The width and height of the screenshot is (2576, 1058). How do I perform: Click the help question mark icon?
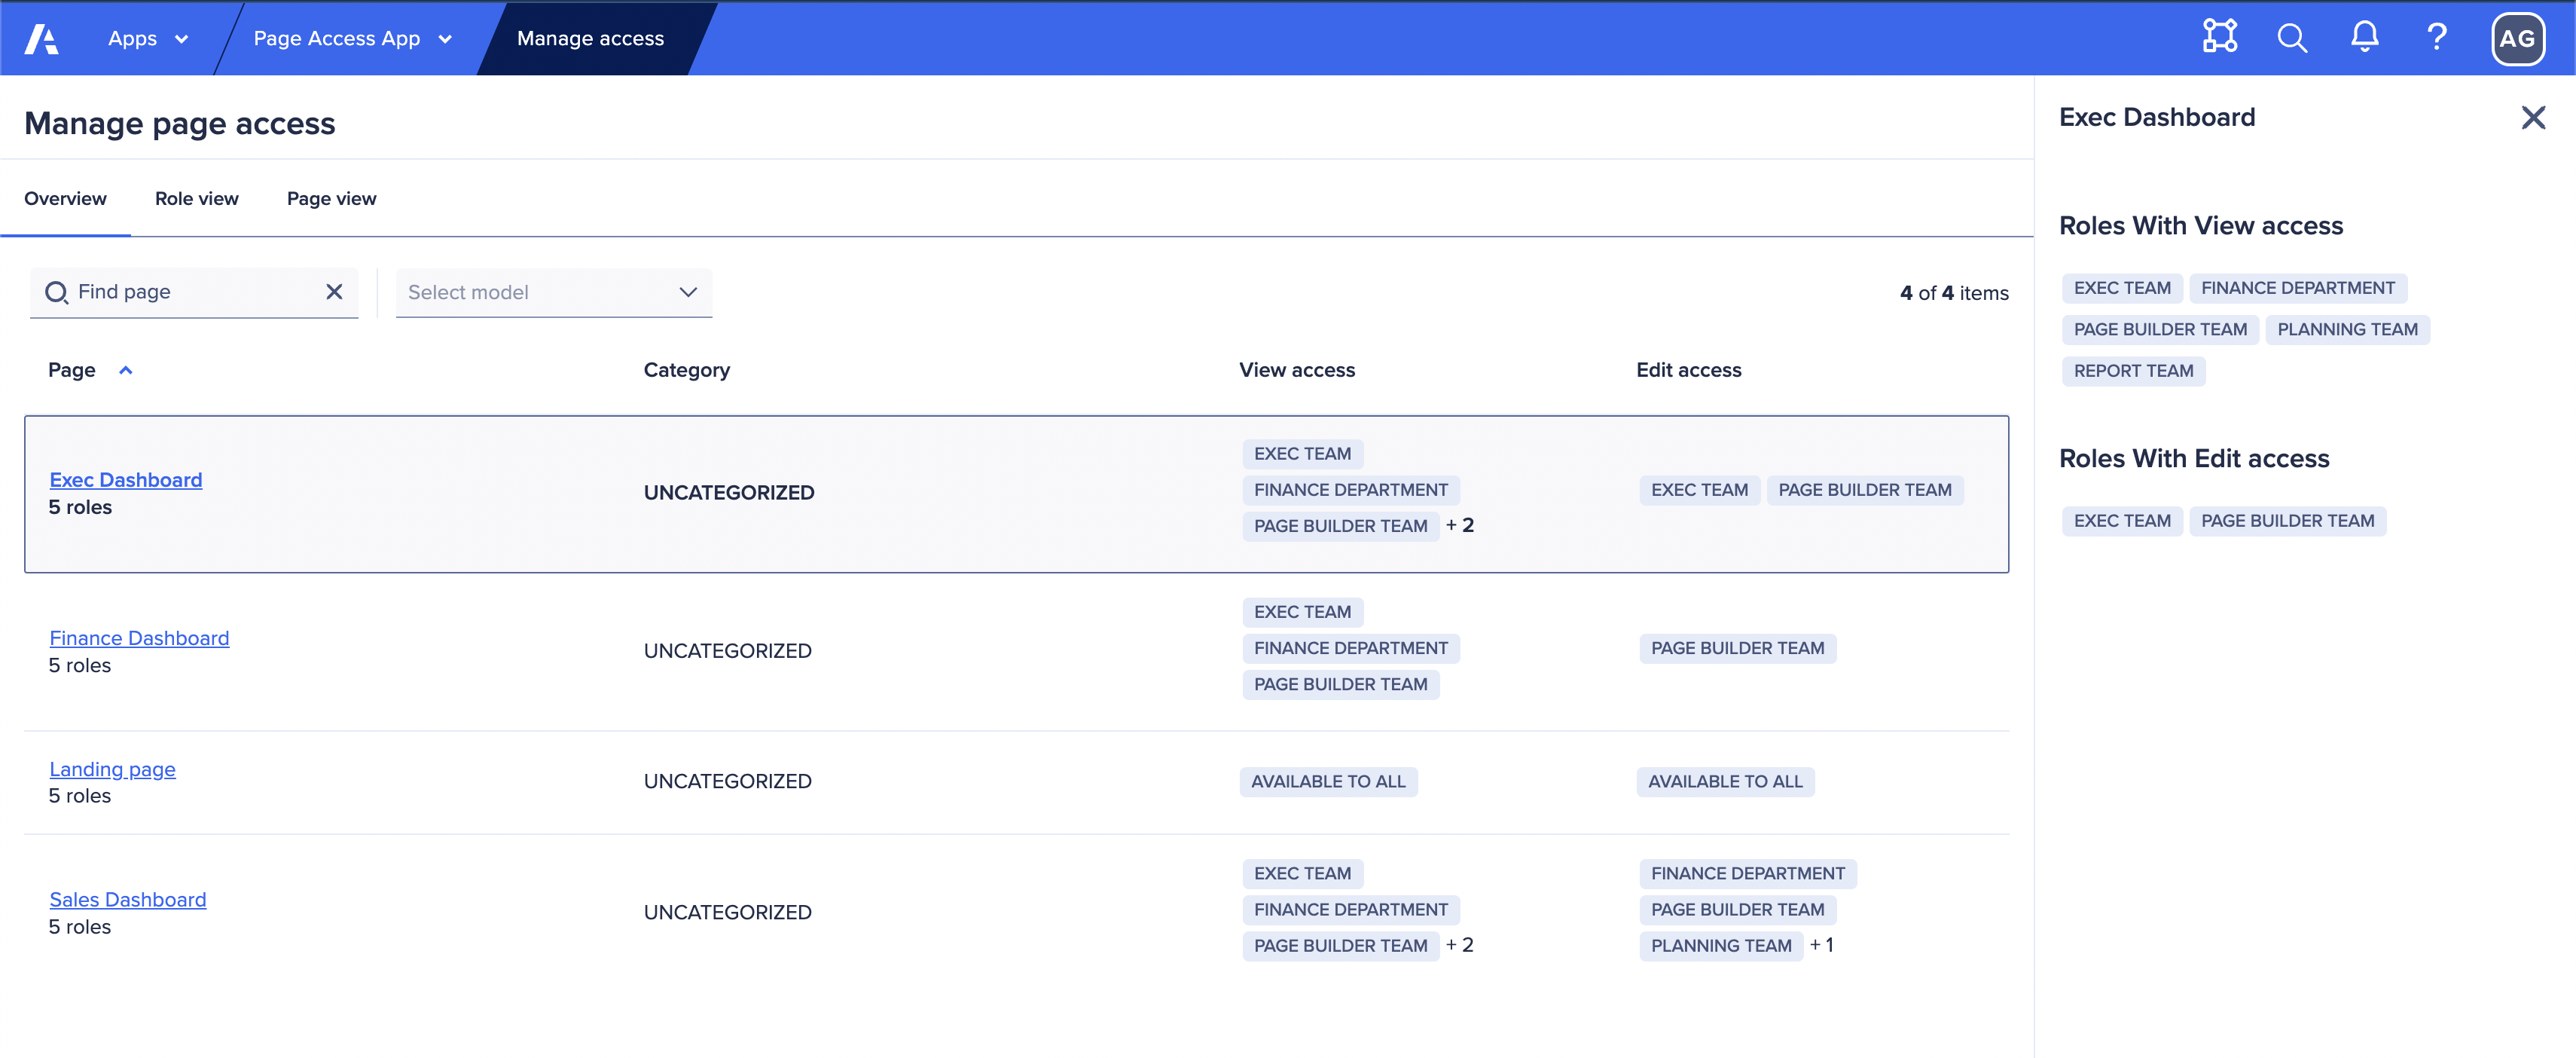[2437, 38]
